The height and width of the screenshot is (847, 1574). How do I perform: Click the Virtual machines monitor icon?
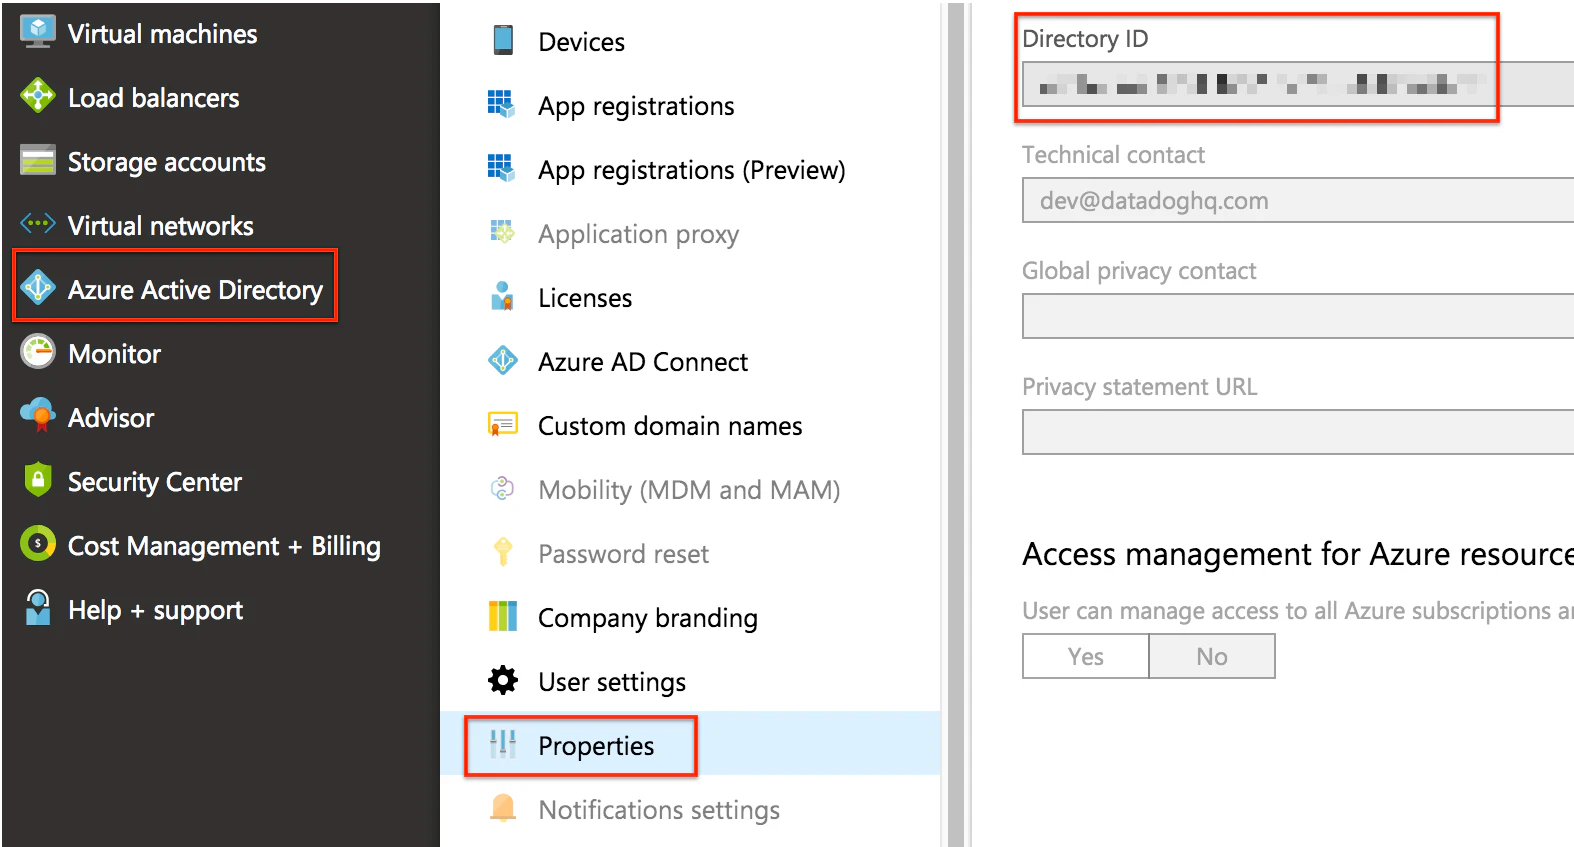pyautogui.click(x=38, y=32)
